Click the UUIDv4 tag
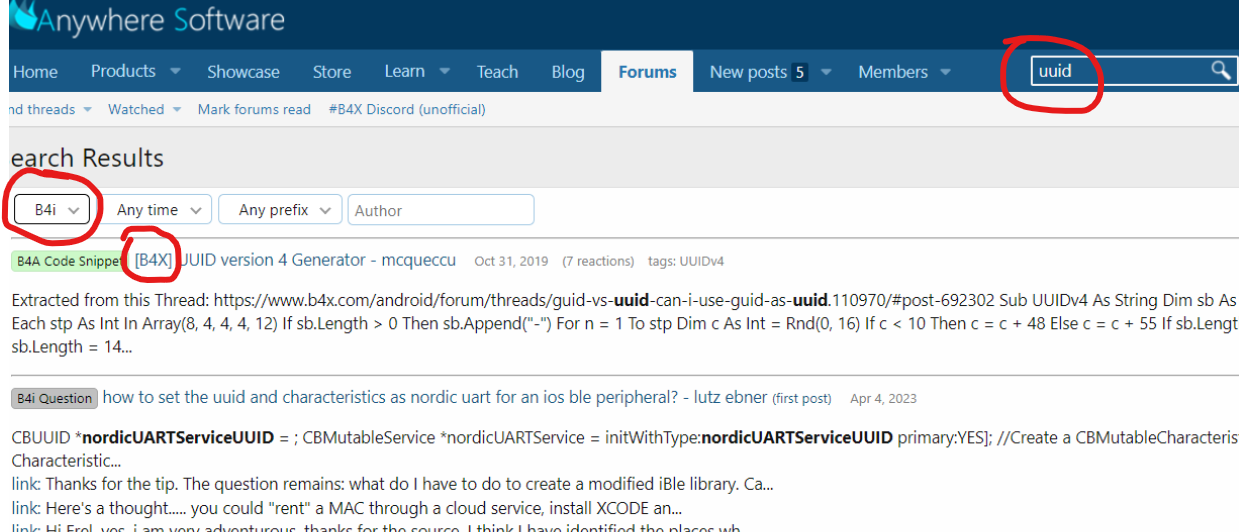The width and height of the screenshot is (1239, 532). [x=701, y=261]
